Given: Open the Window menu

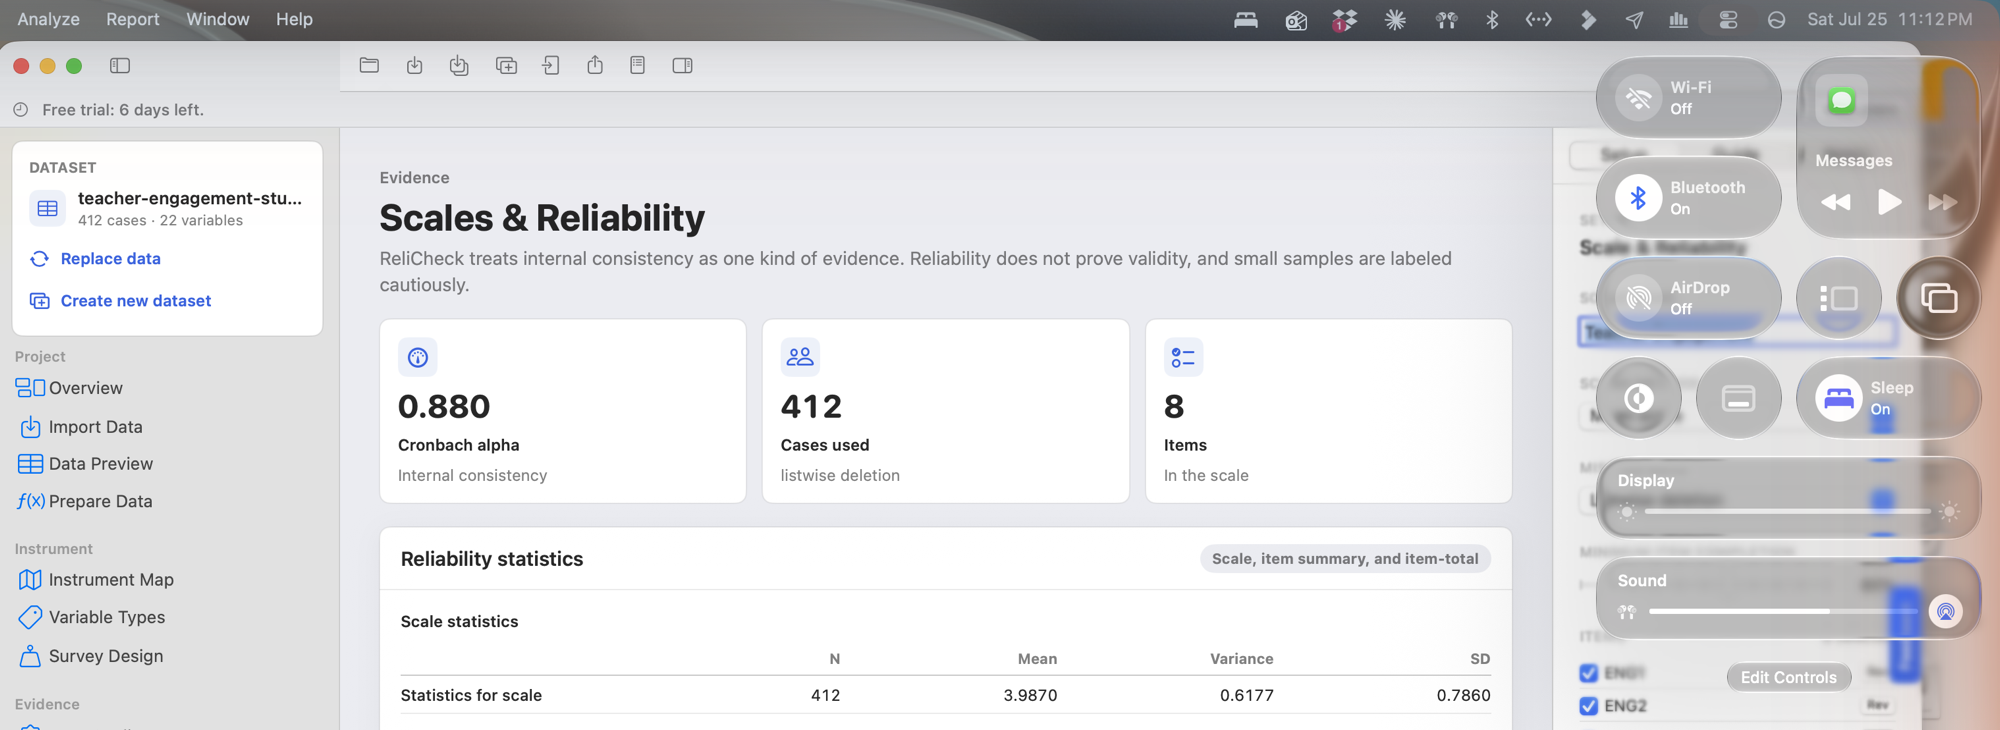Looking at the screenshot, I should [217, 19].
